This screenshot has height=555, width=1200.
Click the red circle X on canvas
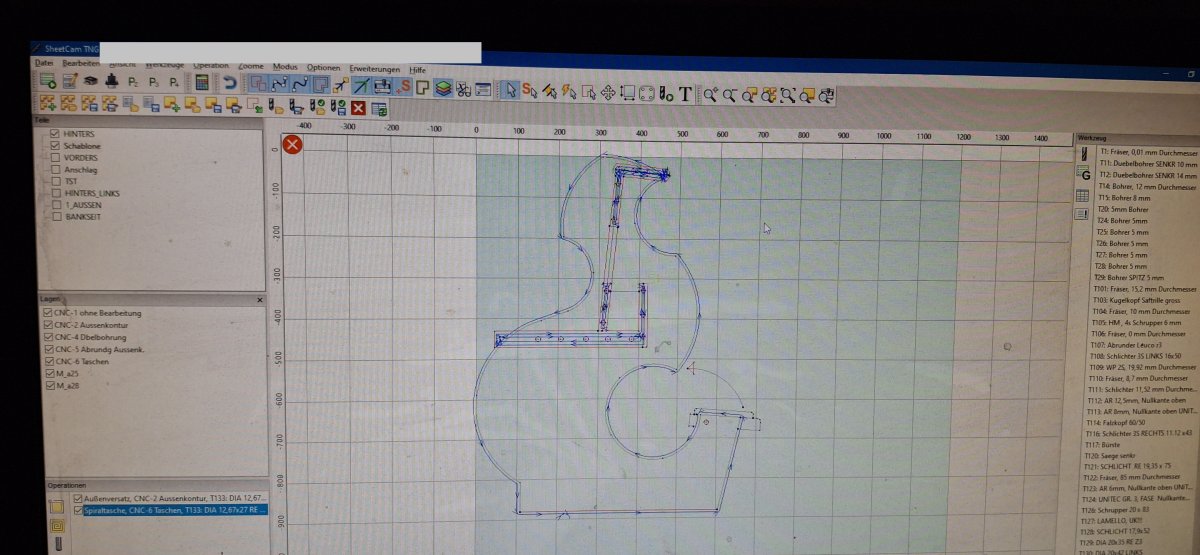(x=292, y=145)
